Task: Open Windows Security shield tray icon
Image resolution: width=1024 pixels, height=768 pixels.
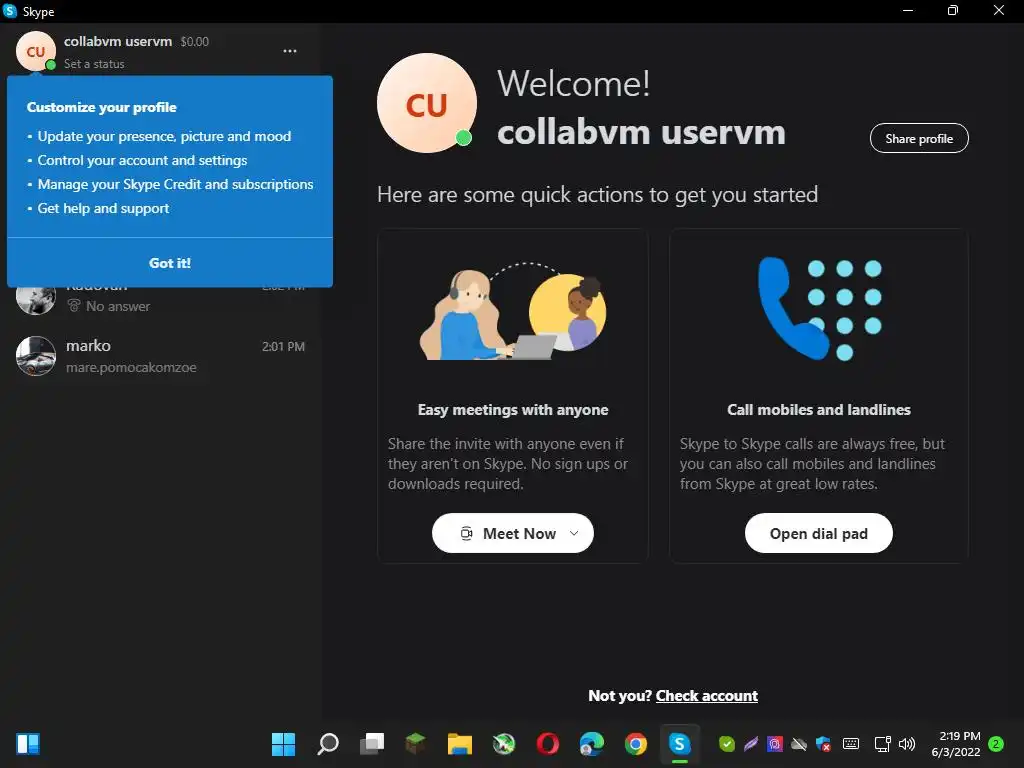Action: pyautogui.click(x=824, y=744)
